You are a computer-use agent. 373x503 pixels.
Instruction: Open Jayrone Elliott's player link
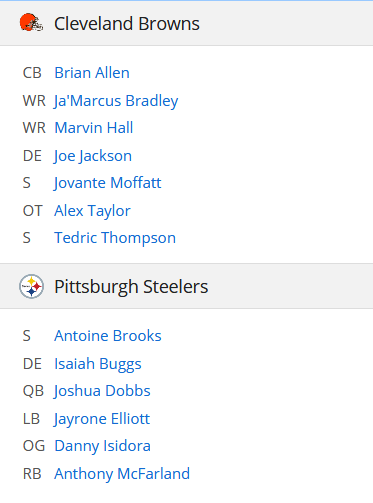[102, 419]
